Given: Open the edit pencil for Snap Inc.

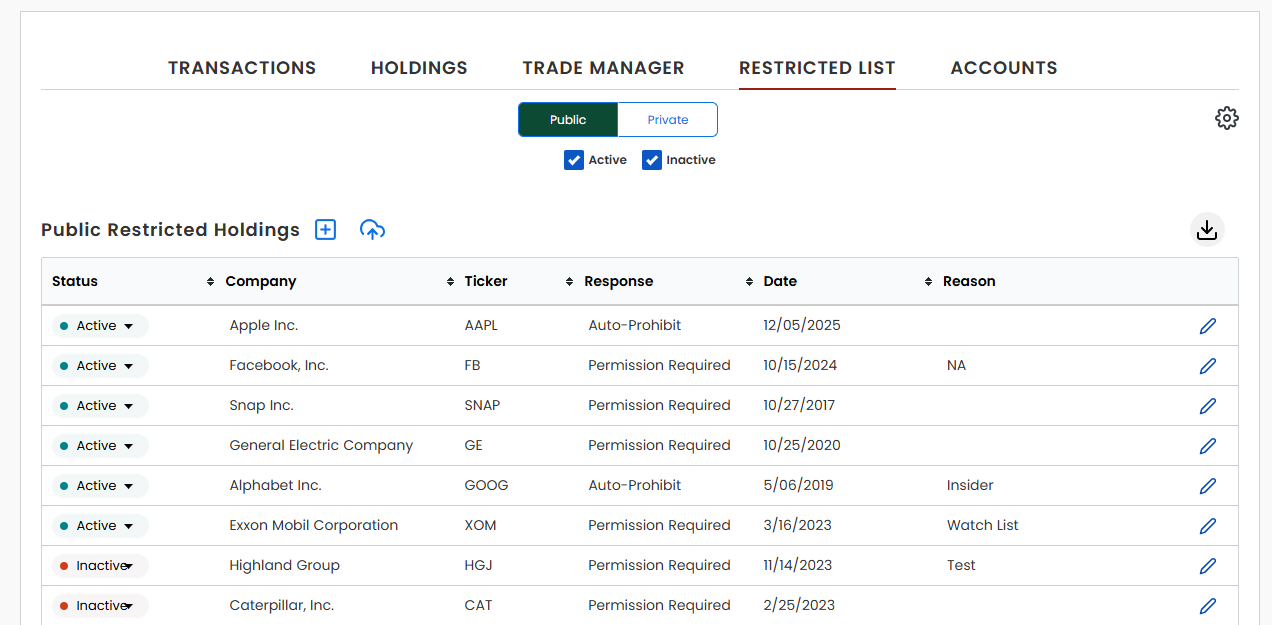Looking at the screenshot, I should click(1207, 405).
